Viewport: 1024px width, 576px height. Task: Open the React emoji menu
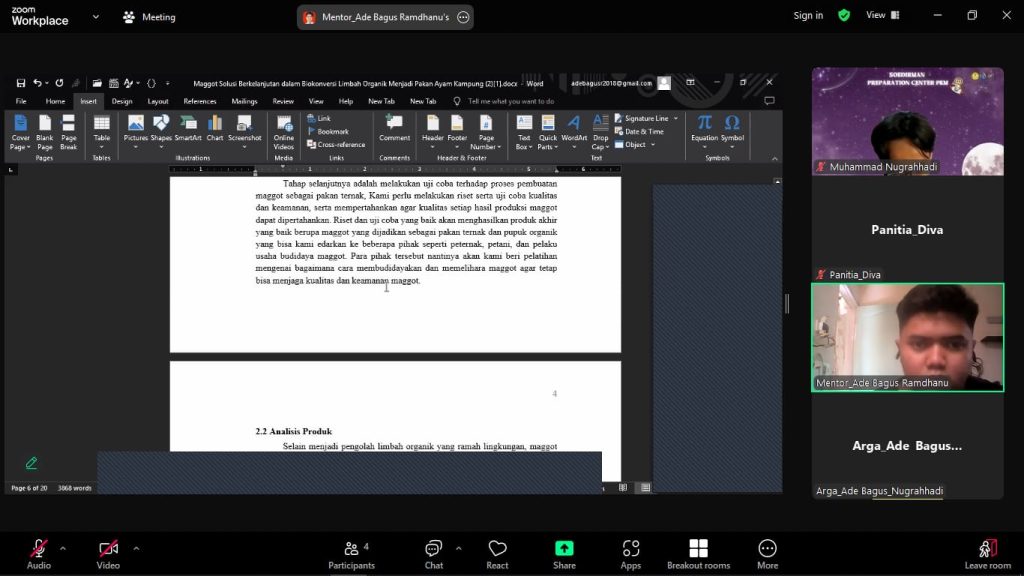497,551
